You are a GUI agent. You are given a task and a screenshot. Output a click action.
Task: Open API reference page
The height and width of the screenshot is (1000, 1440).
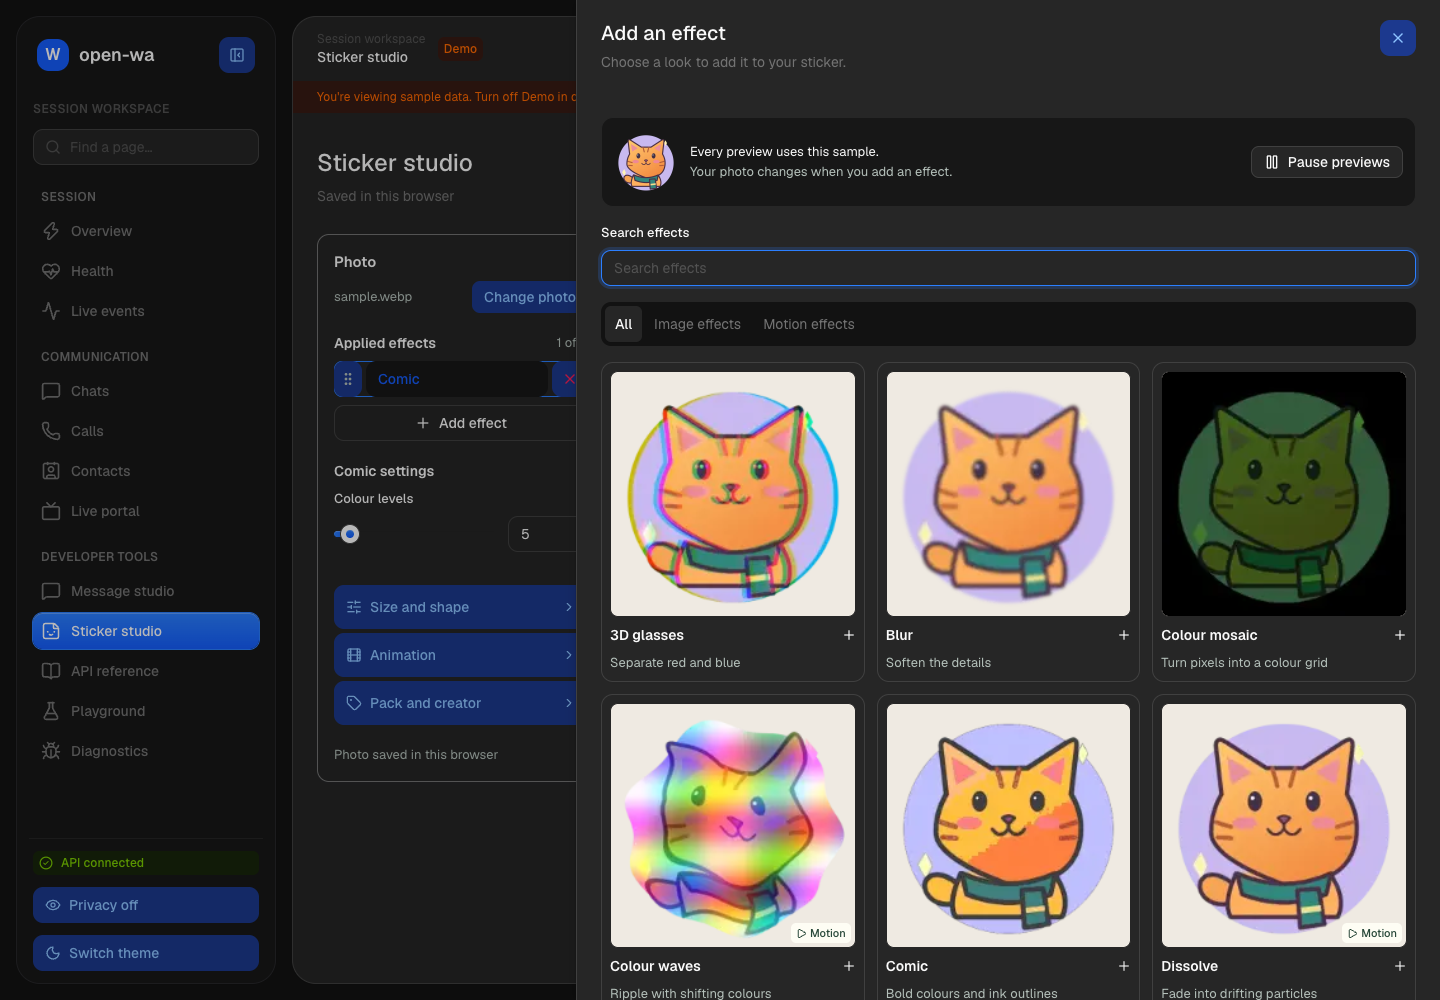[146, 671]
